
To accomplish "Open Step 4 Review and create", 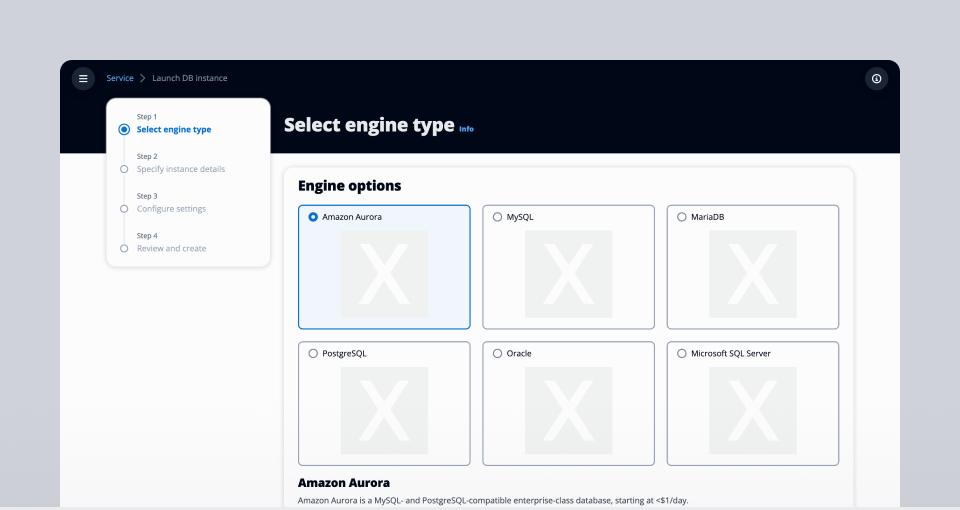I will (171, 248).
